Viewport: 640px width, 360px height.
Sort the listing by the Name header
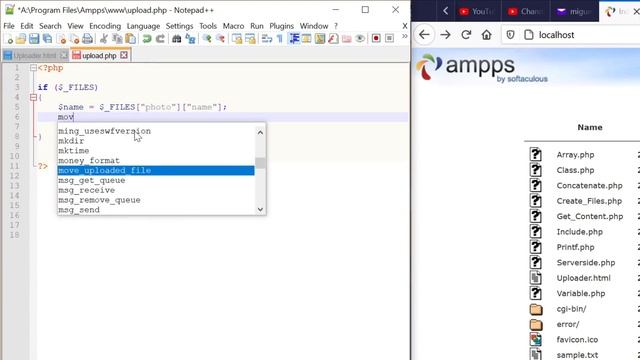point(590,127)
